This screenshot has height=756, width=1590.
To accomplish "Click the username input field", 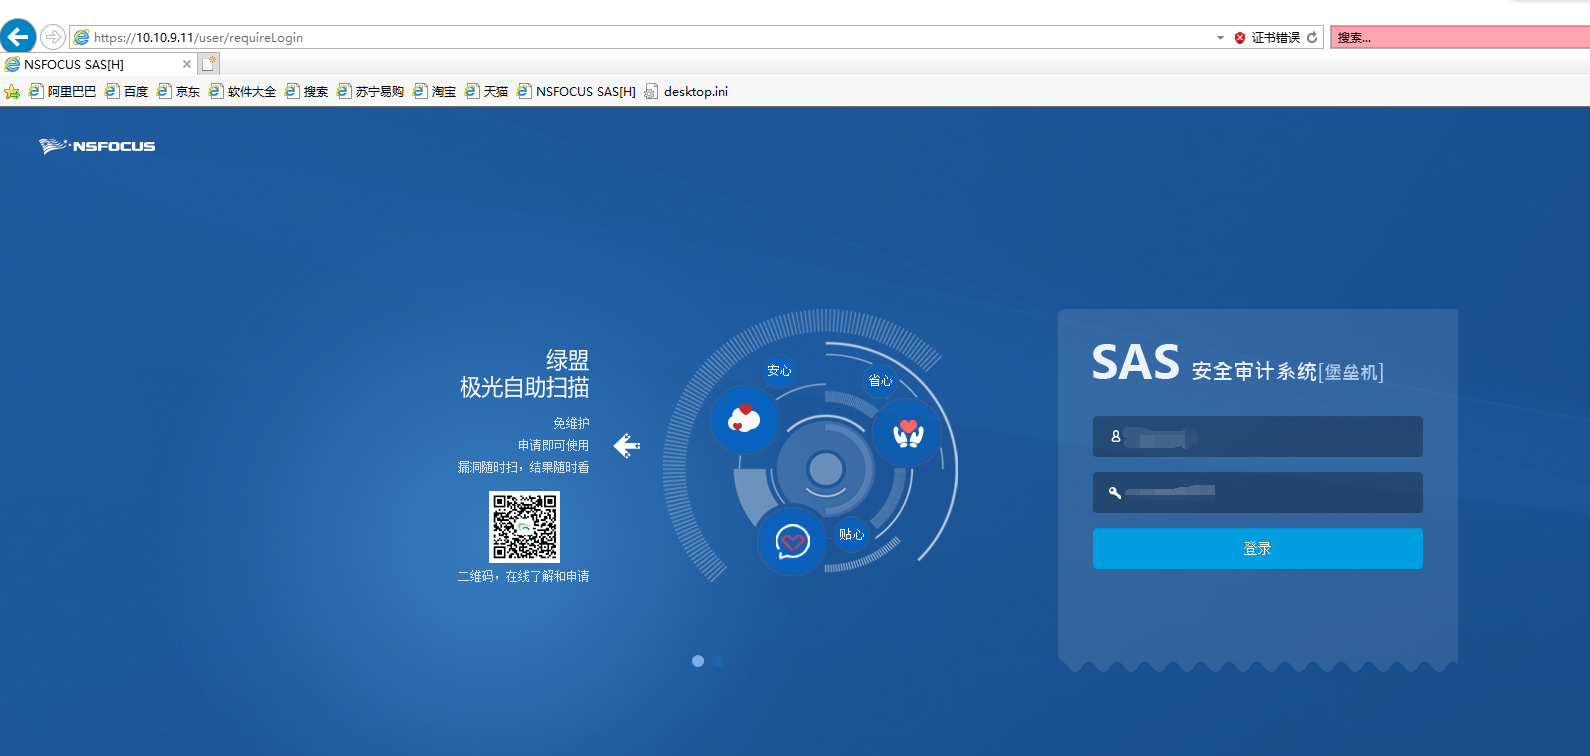I will pos(1258,437).
